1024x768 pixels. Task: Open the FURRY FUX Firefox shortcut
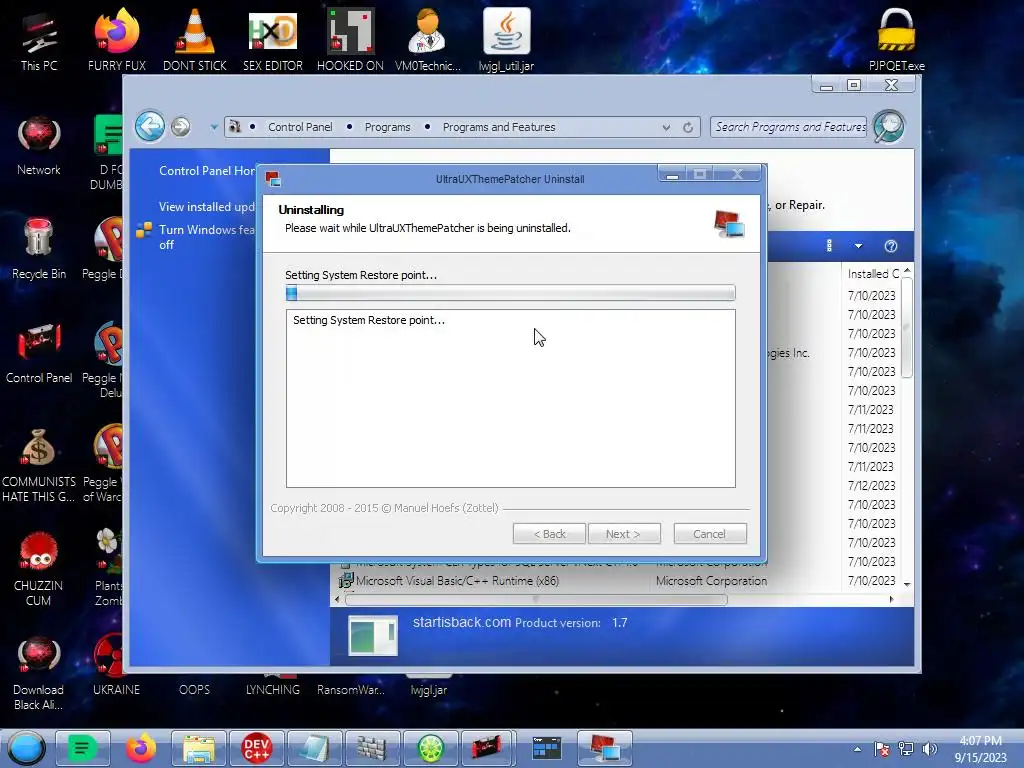tap(116, 40)
